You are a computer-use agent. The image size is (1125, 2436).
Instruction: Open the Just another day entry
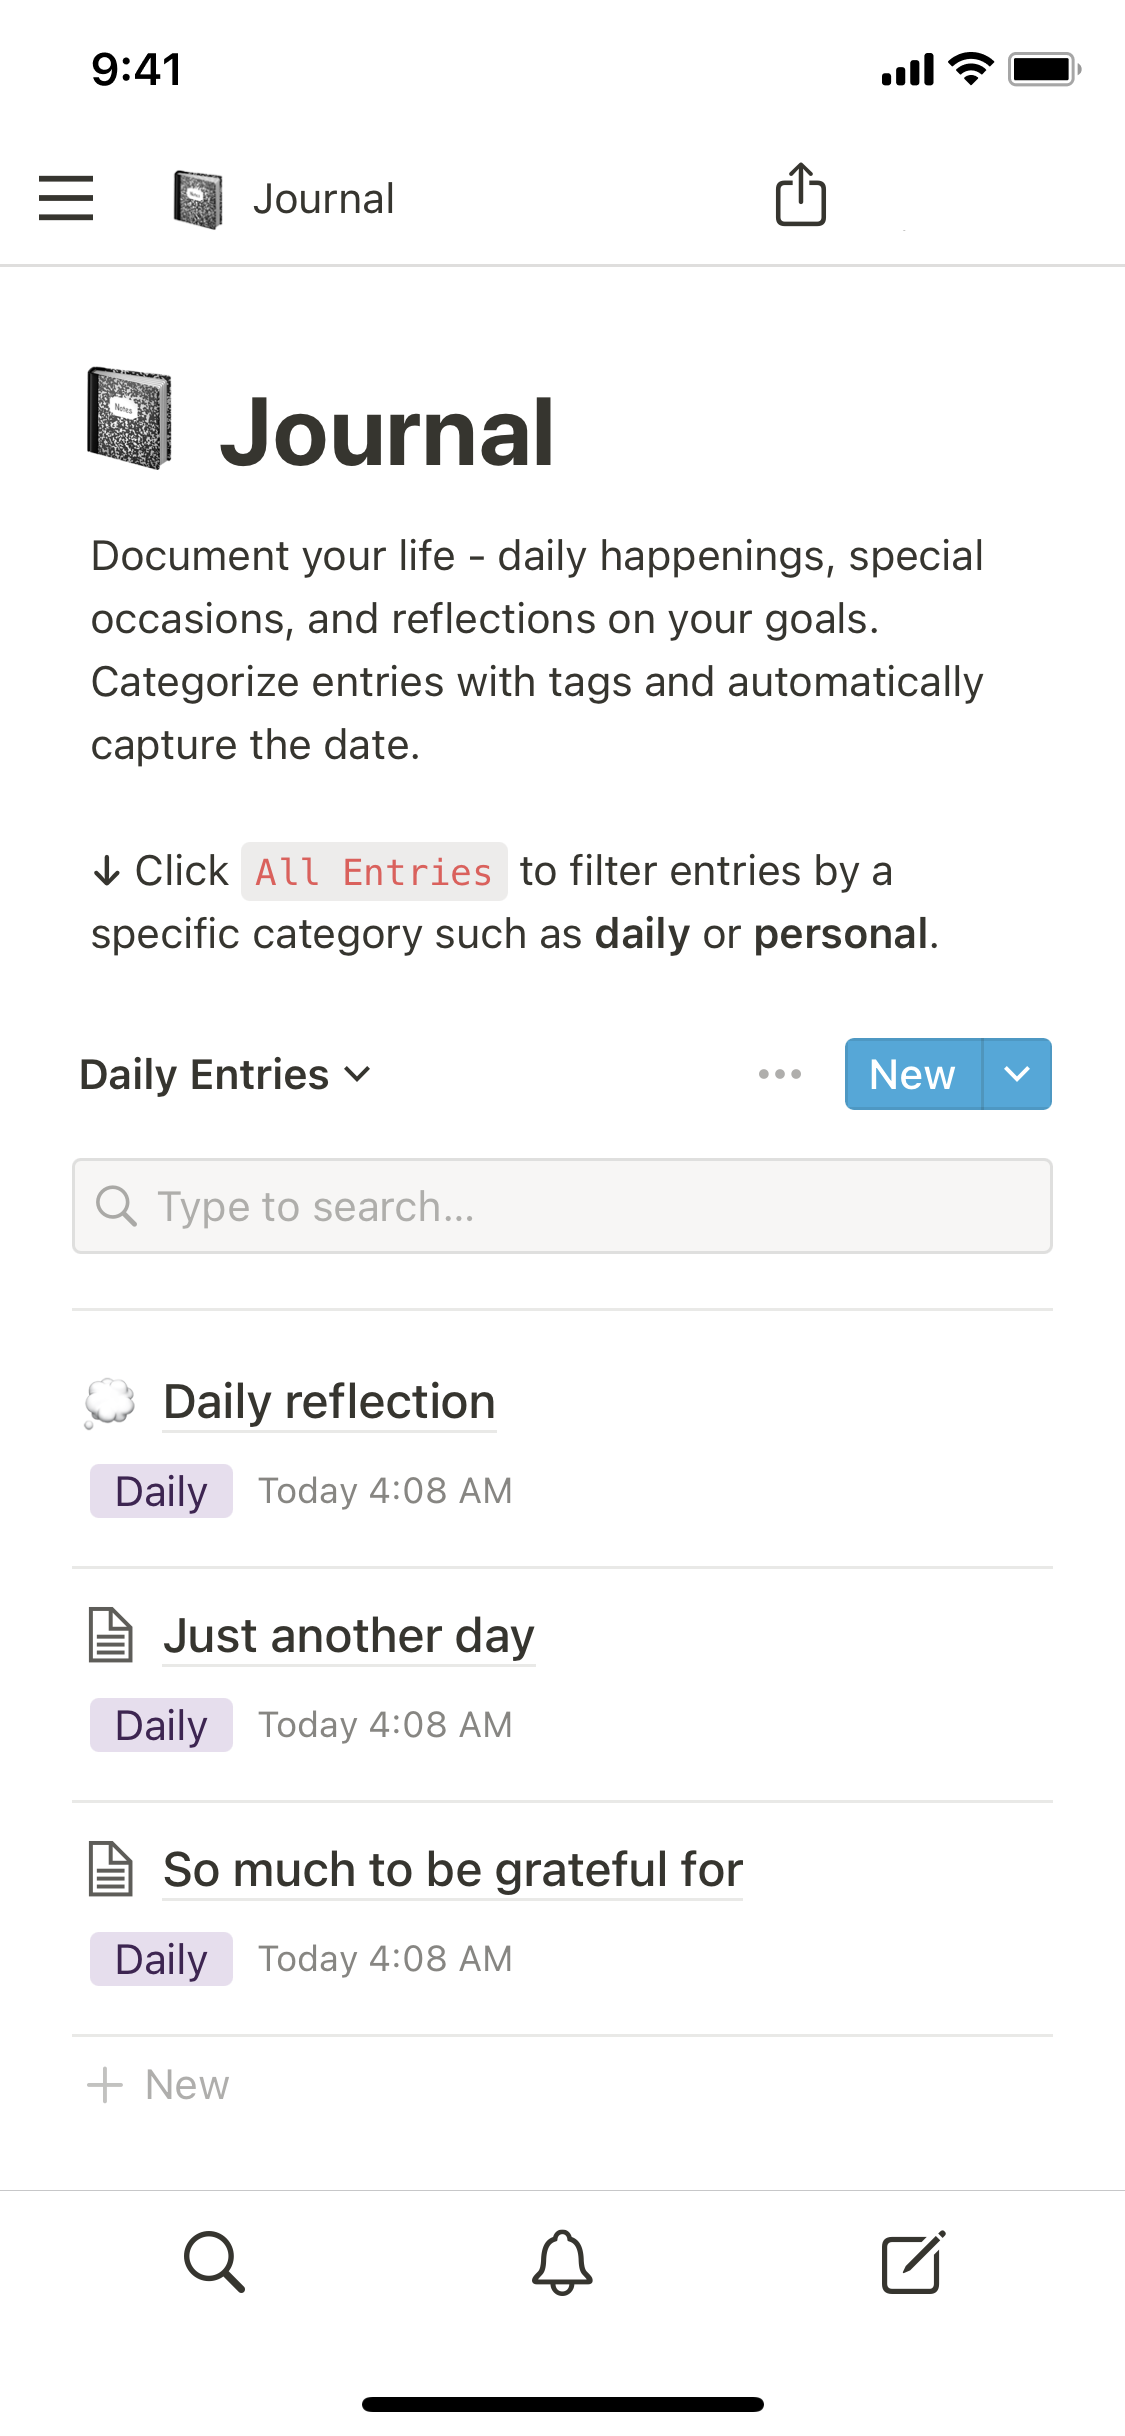pyautogui.click(x=349, y=1636)
